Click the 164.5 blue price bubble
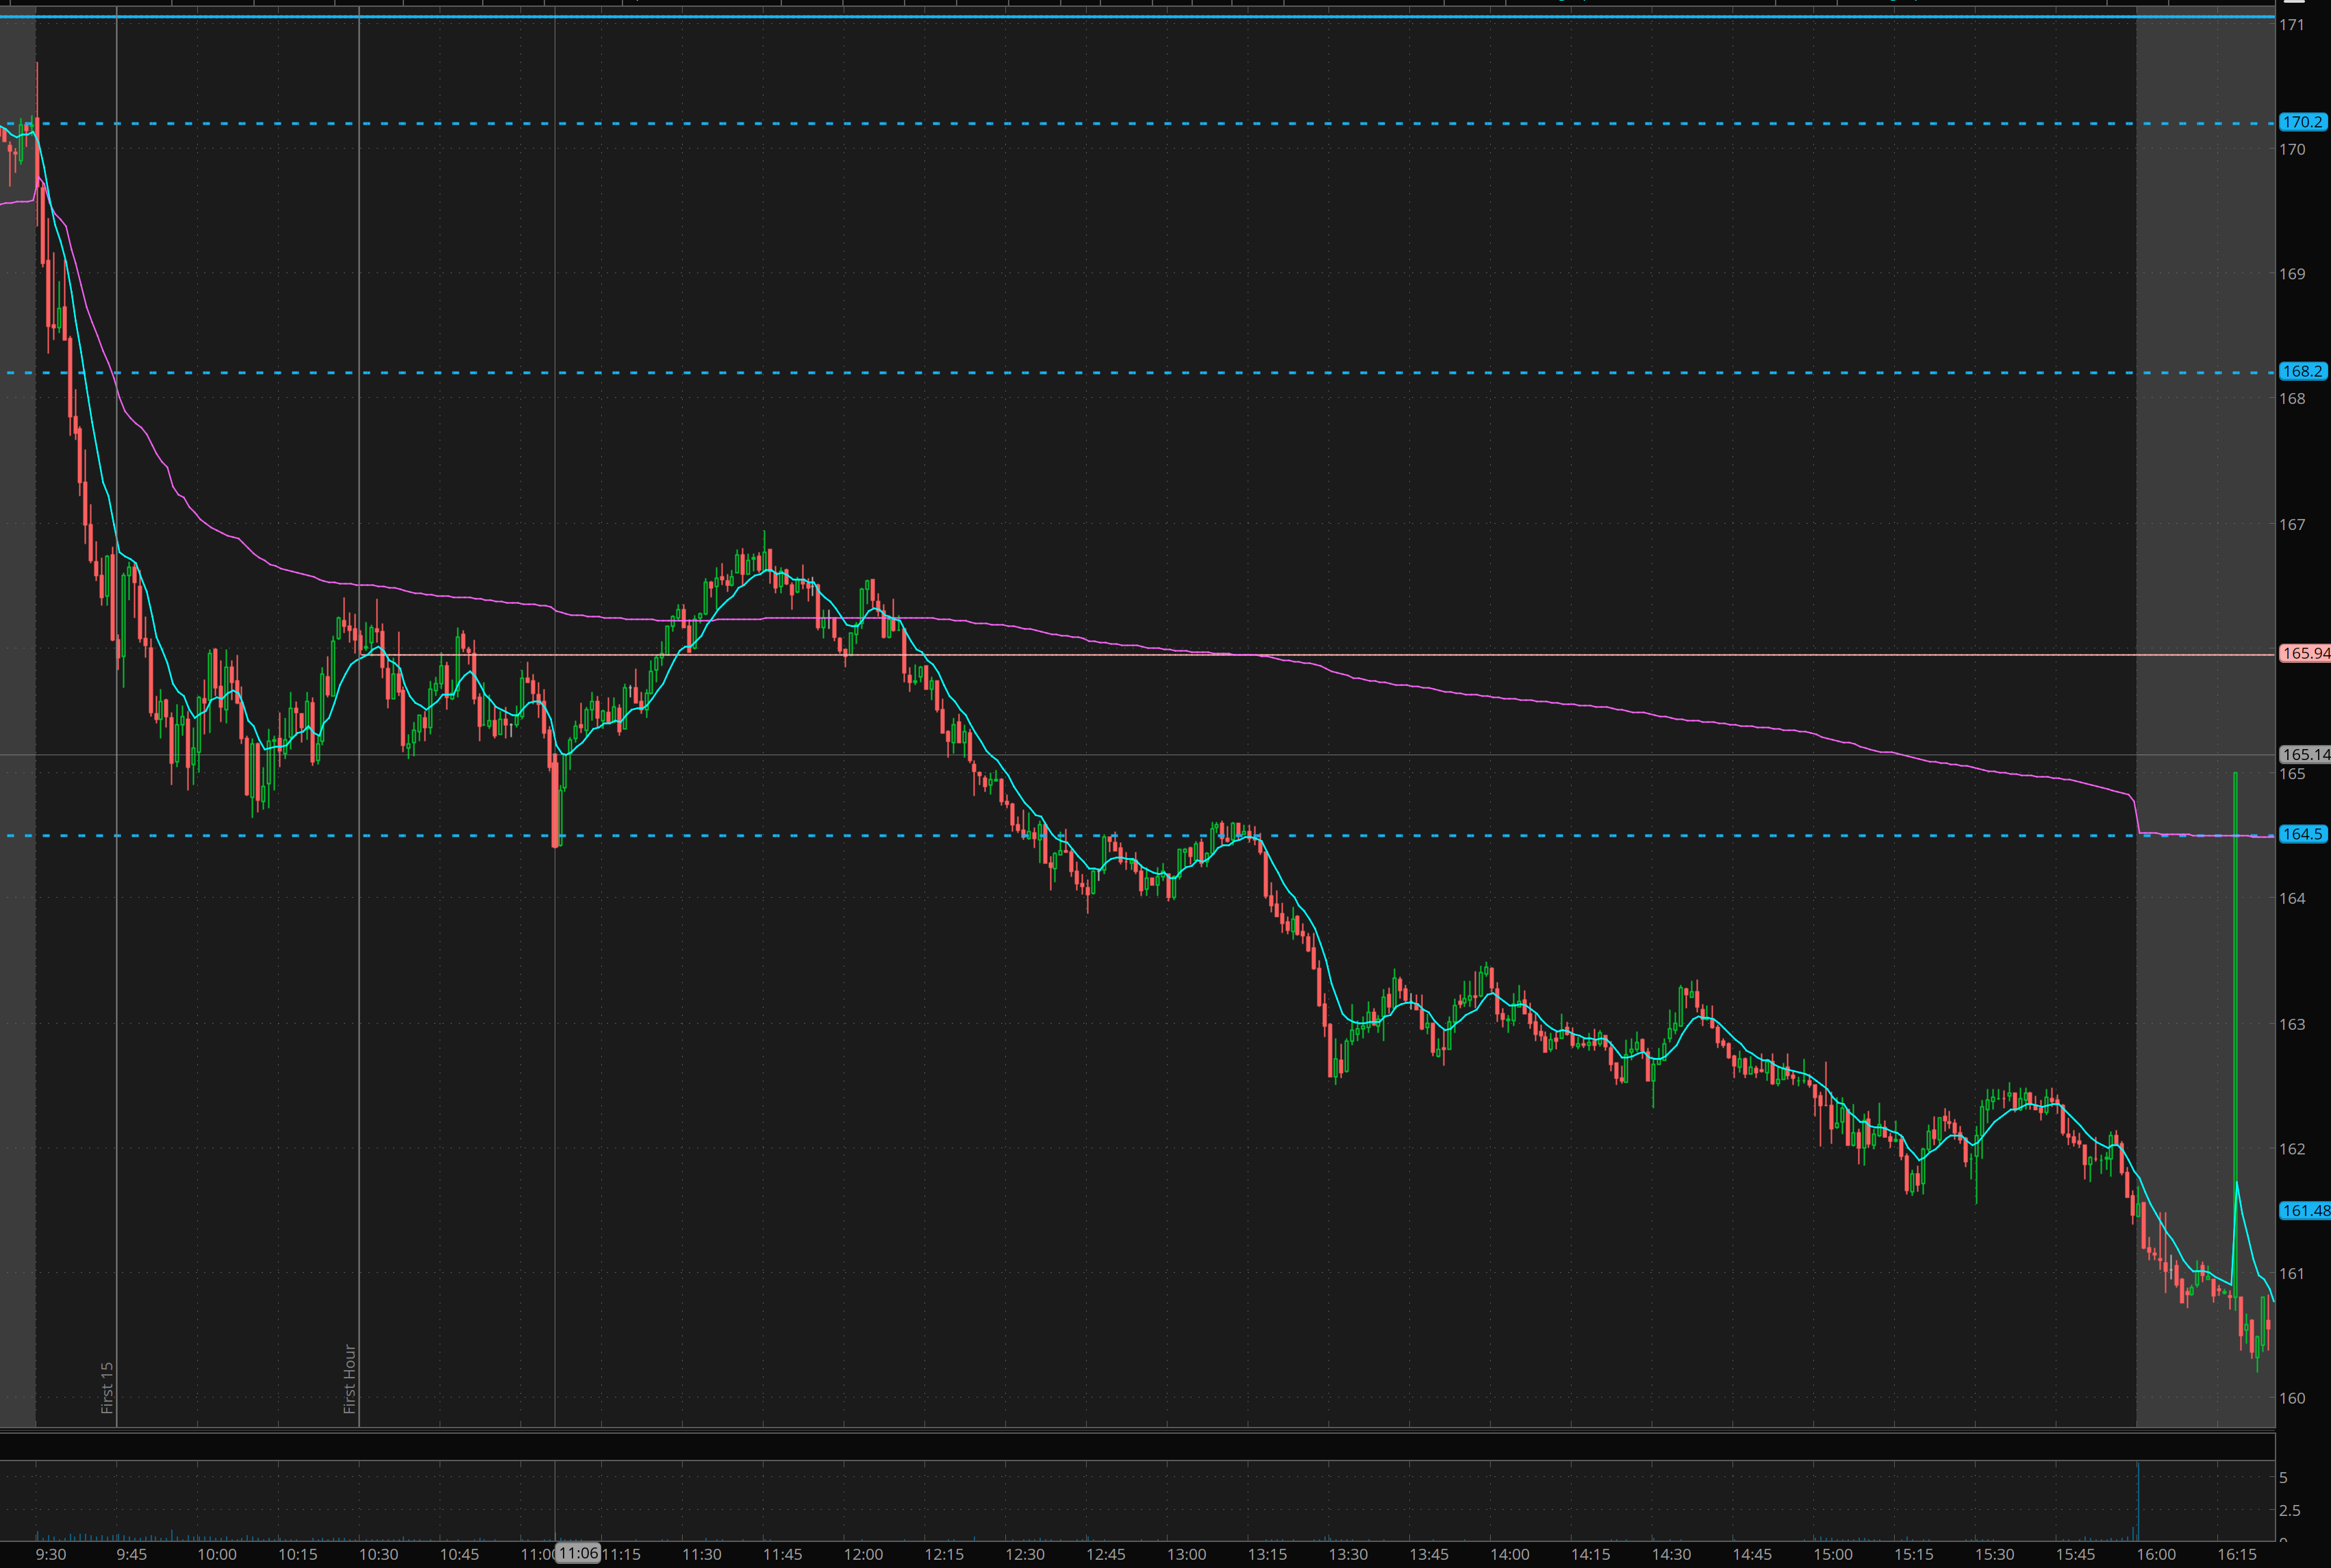This screenshot has height=1568, width=2331. point(2302,834)
